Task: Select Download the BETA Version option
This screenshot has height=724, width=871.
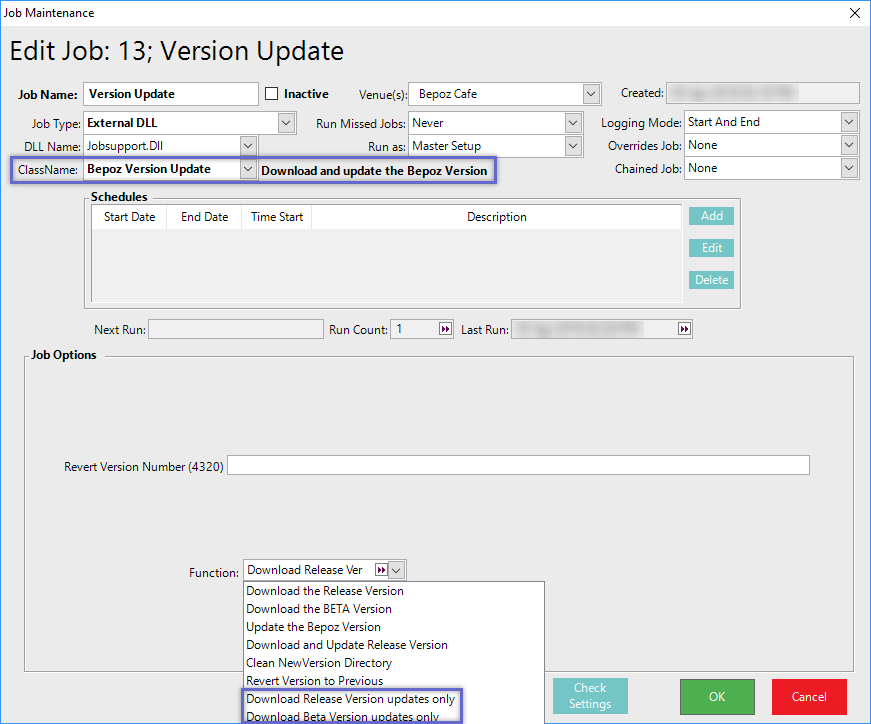Action: pos(319,609)
